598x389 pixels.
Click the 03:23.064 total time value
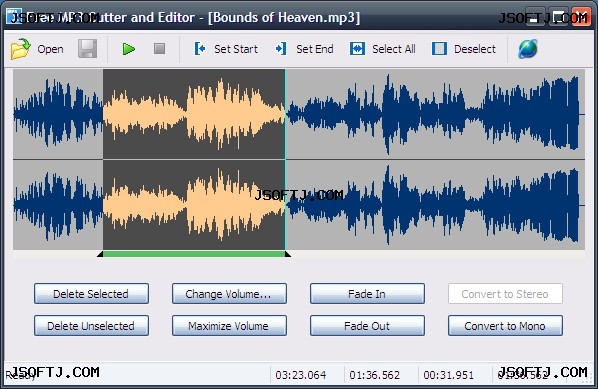click(301, 375)
